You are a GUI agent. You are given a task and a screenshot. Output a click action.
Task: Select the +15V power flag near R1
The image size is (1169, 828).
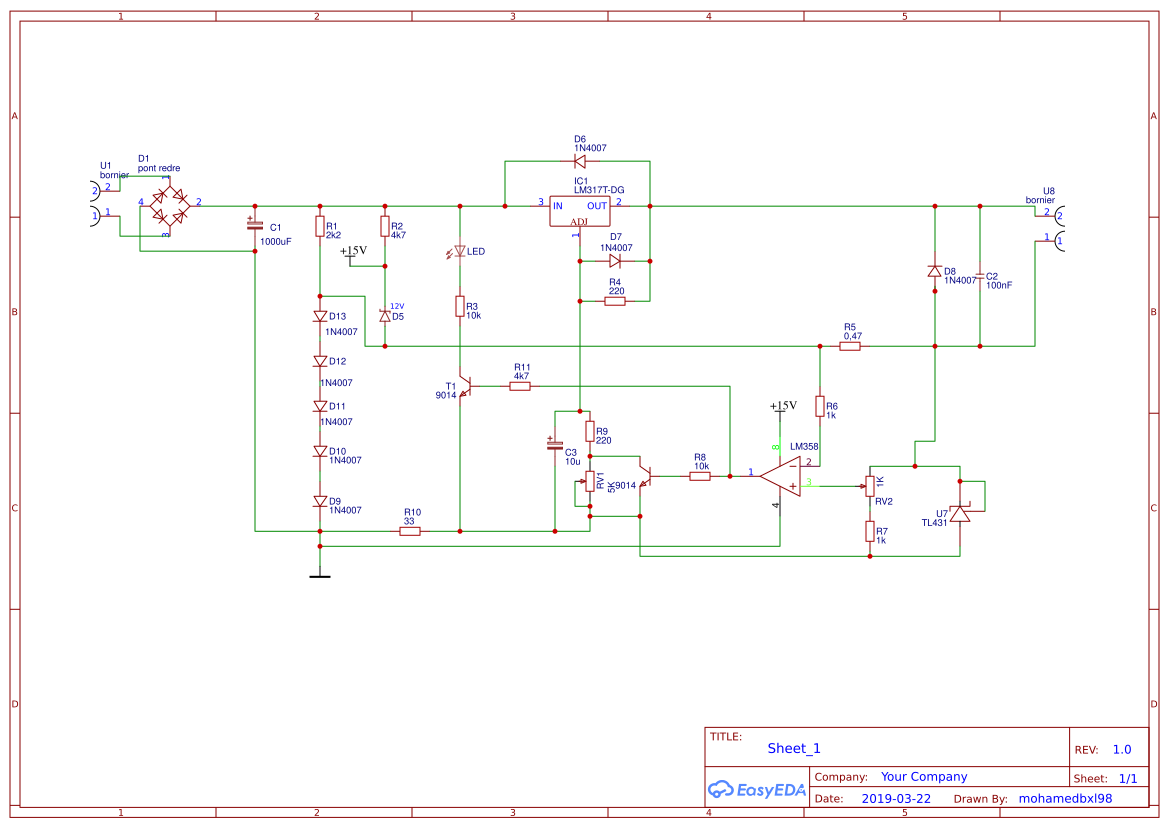[x=352, y=252]
